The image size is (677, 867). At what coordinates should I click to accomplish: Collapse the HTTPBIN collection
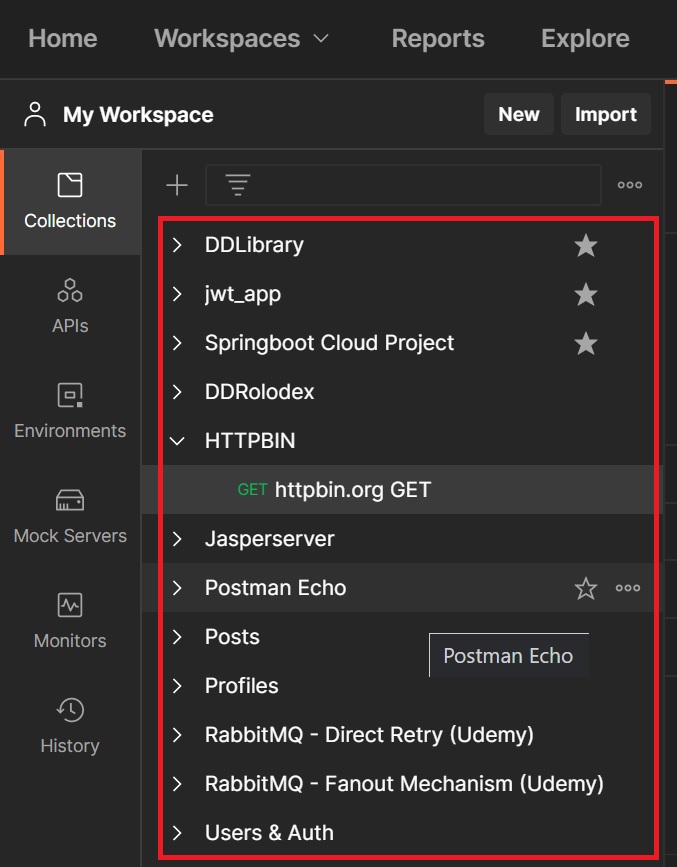tap(178, 441)
